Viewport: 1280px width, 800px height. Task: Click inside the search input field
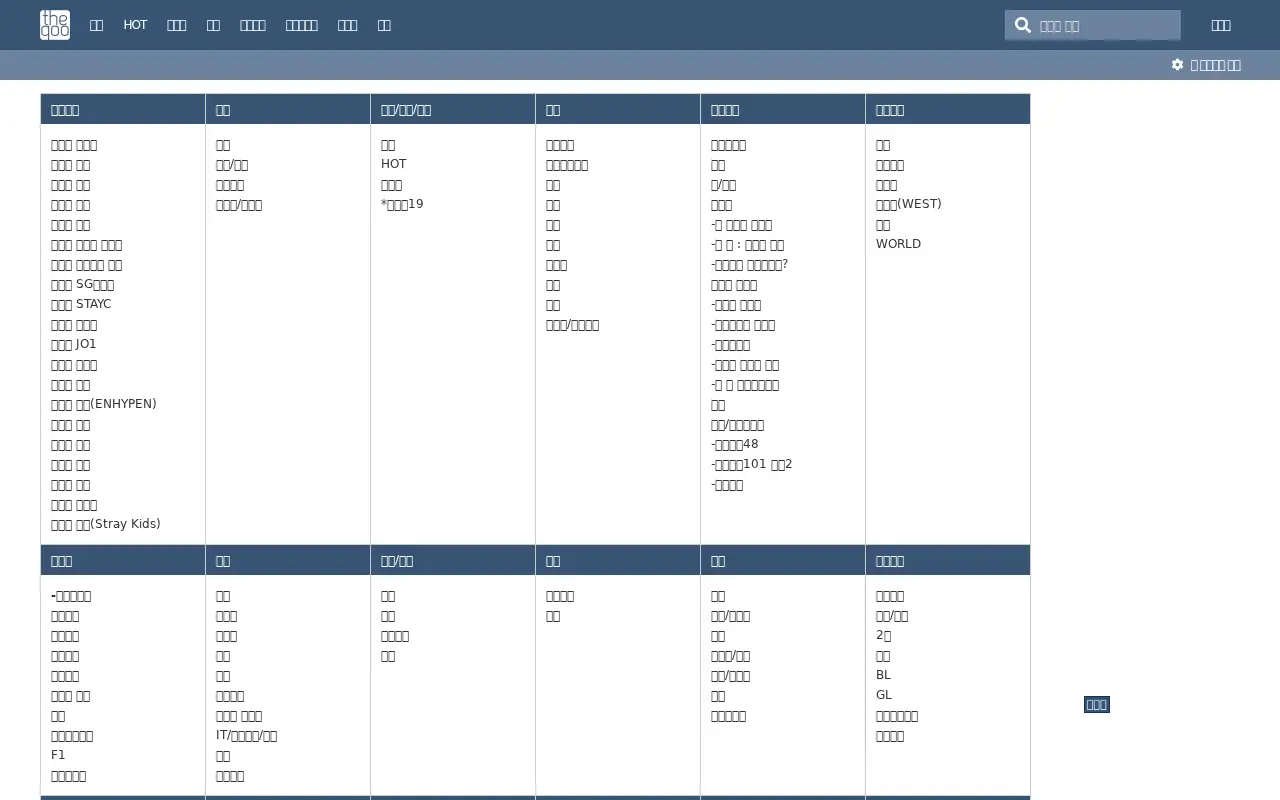[x=1105, y=25]
